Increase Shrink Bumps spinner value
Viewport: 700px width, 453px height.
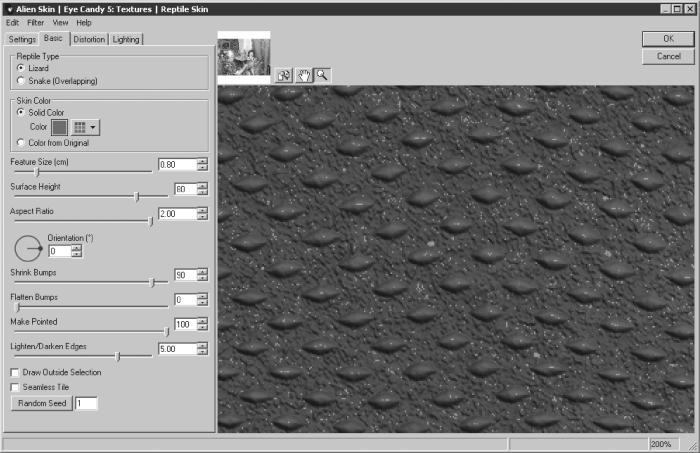[202, 272]
